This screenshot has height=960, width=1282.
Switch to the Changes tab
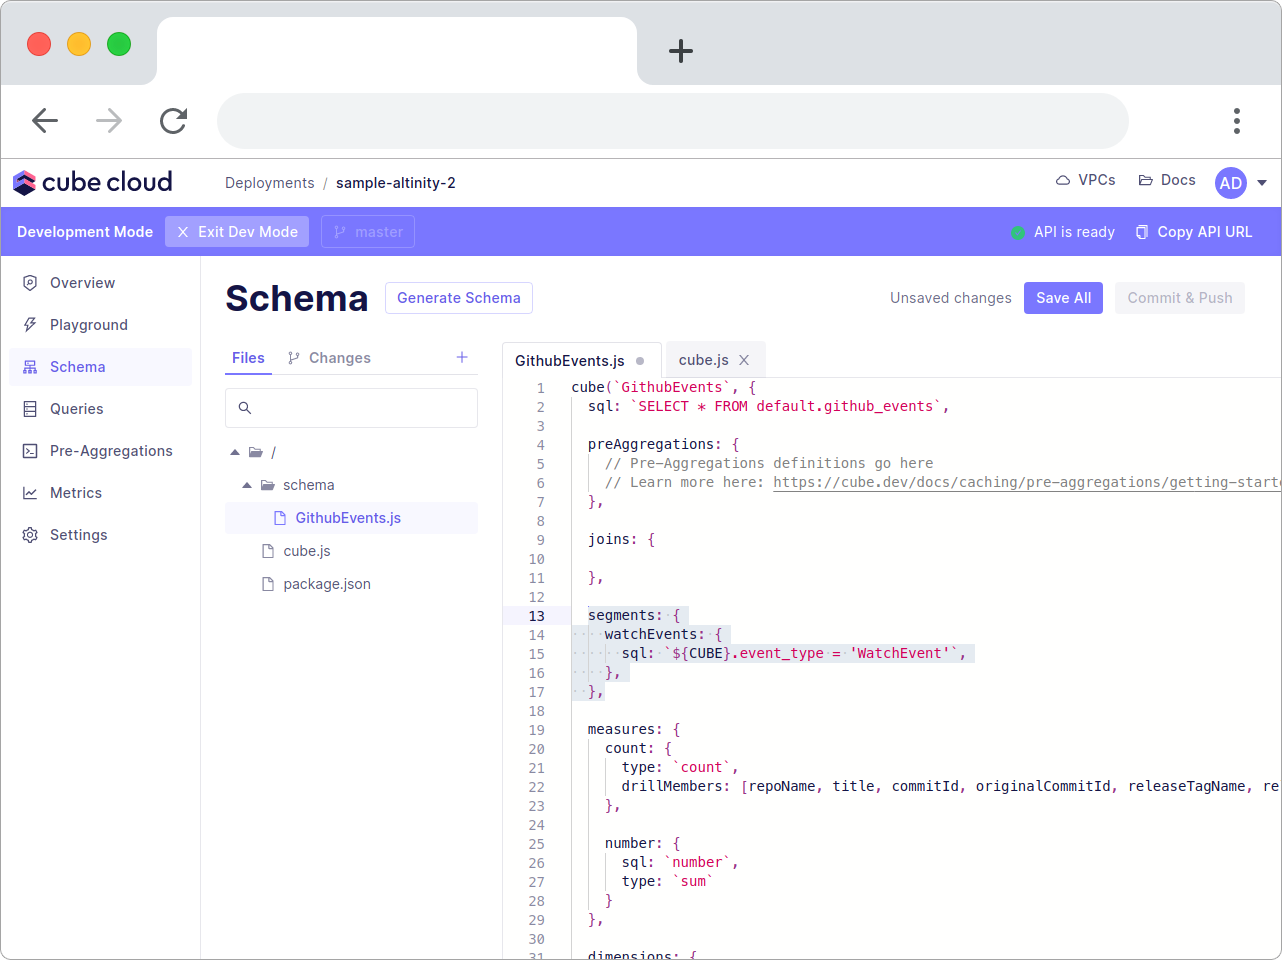(329, 357)
